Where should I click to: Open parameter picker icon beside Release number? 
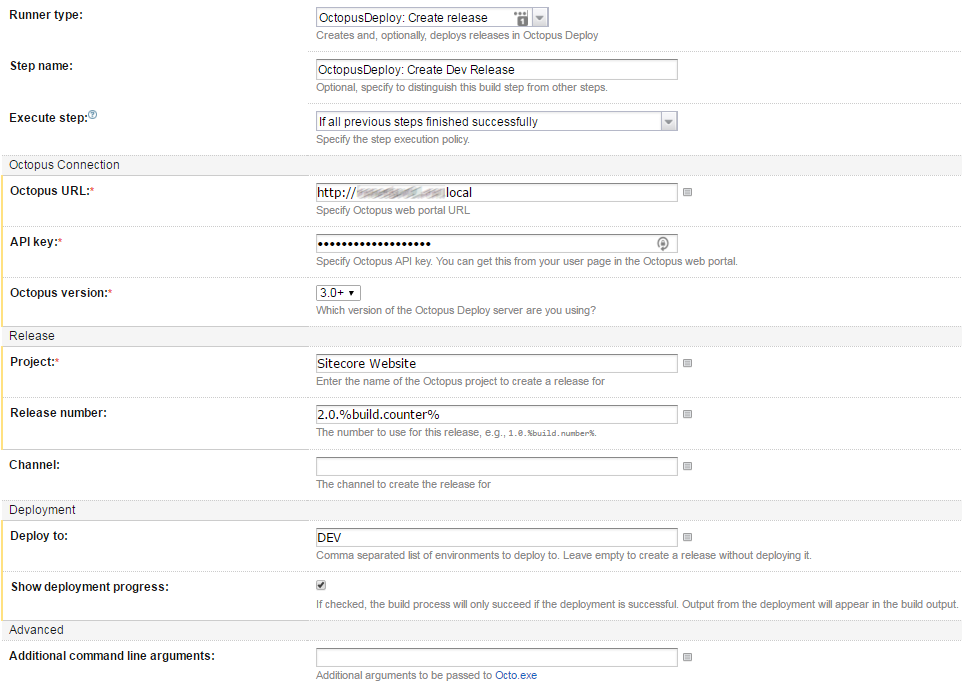[x=687, y=414]
